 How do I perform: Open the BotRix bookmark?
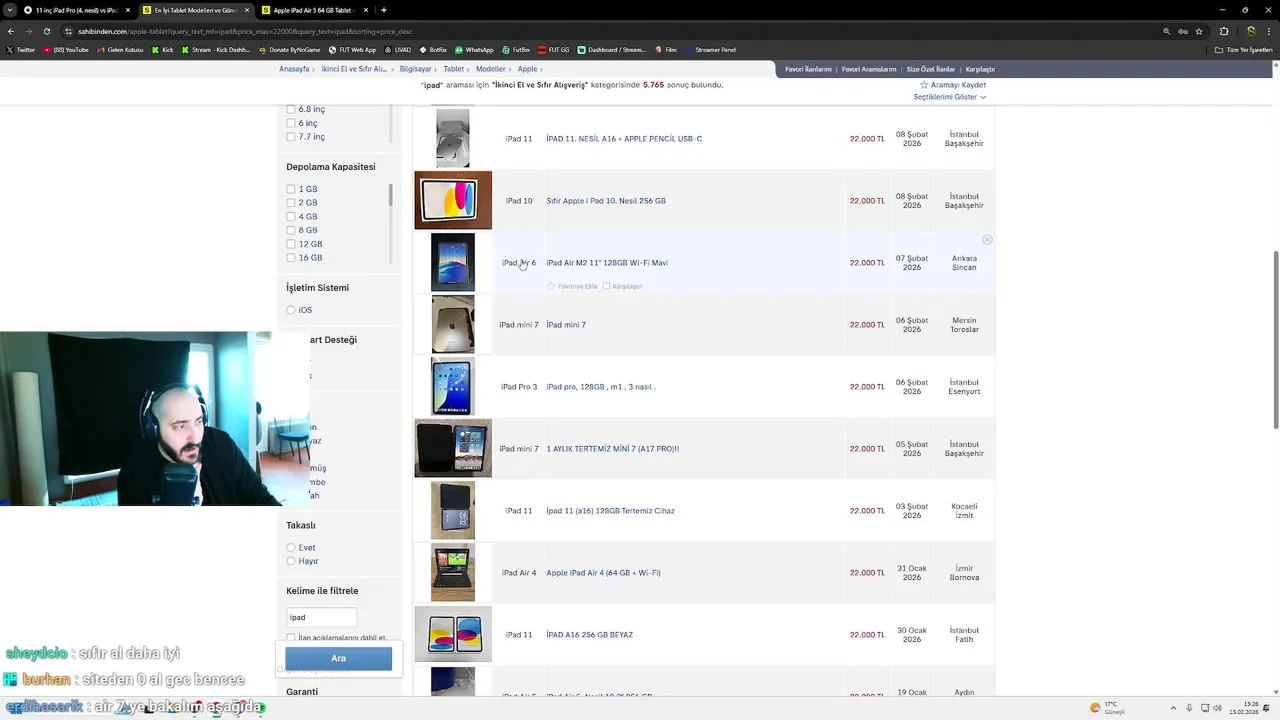tap(433, 49)
